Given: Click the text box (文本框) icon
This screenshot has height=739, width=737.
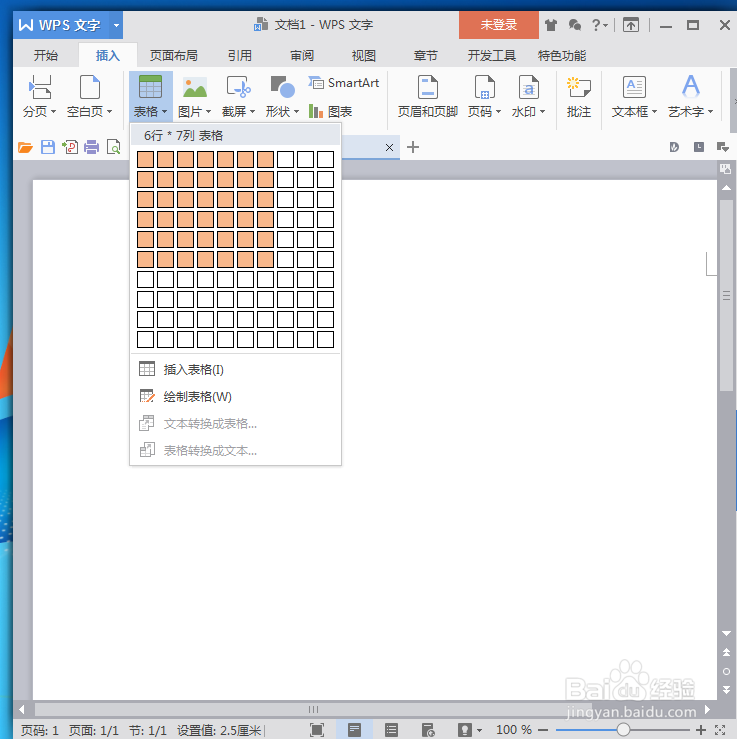Looking at the screenshot, I should click(x=634, y=88).
